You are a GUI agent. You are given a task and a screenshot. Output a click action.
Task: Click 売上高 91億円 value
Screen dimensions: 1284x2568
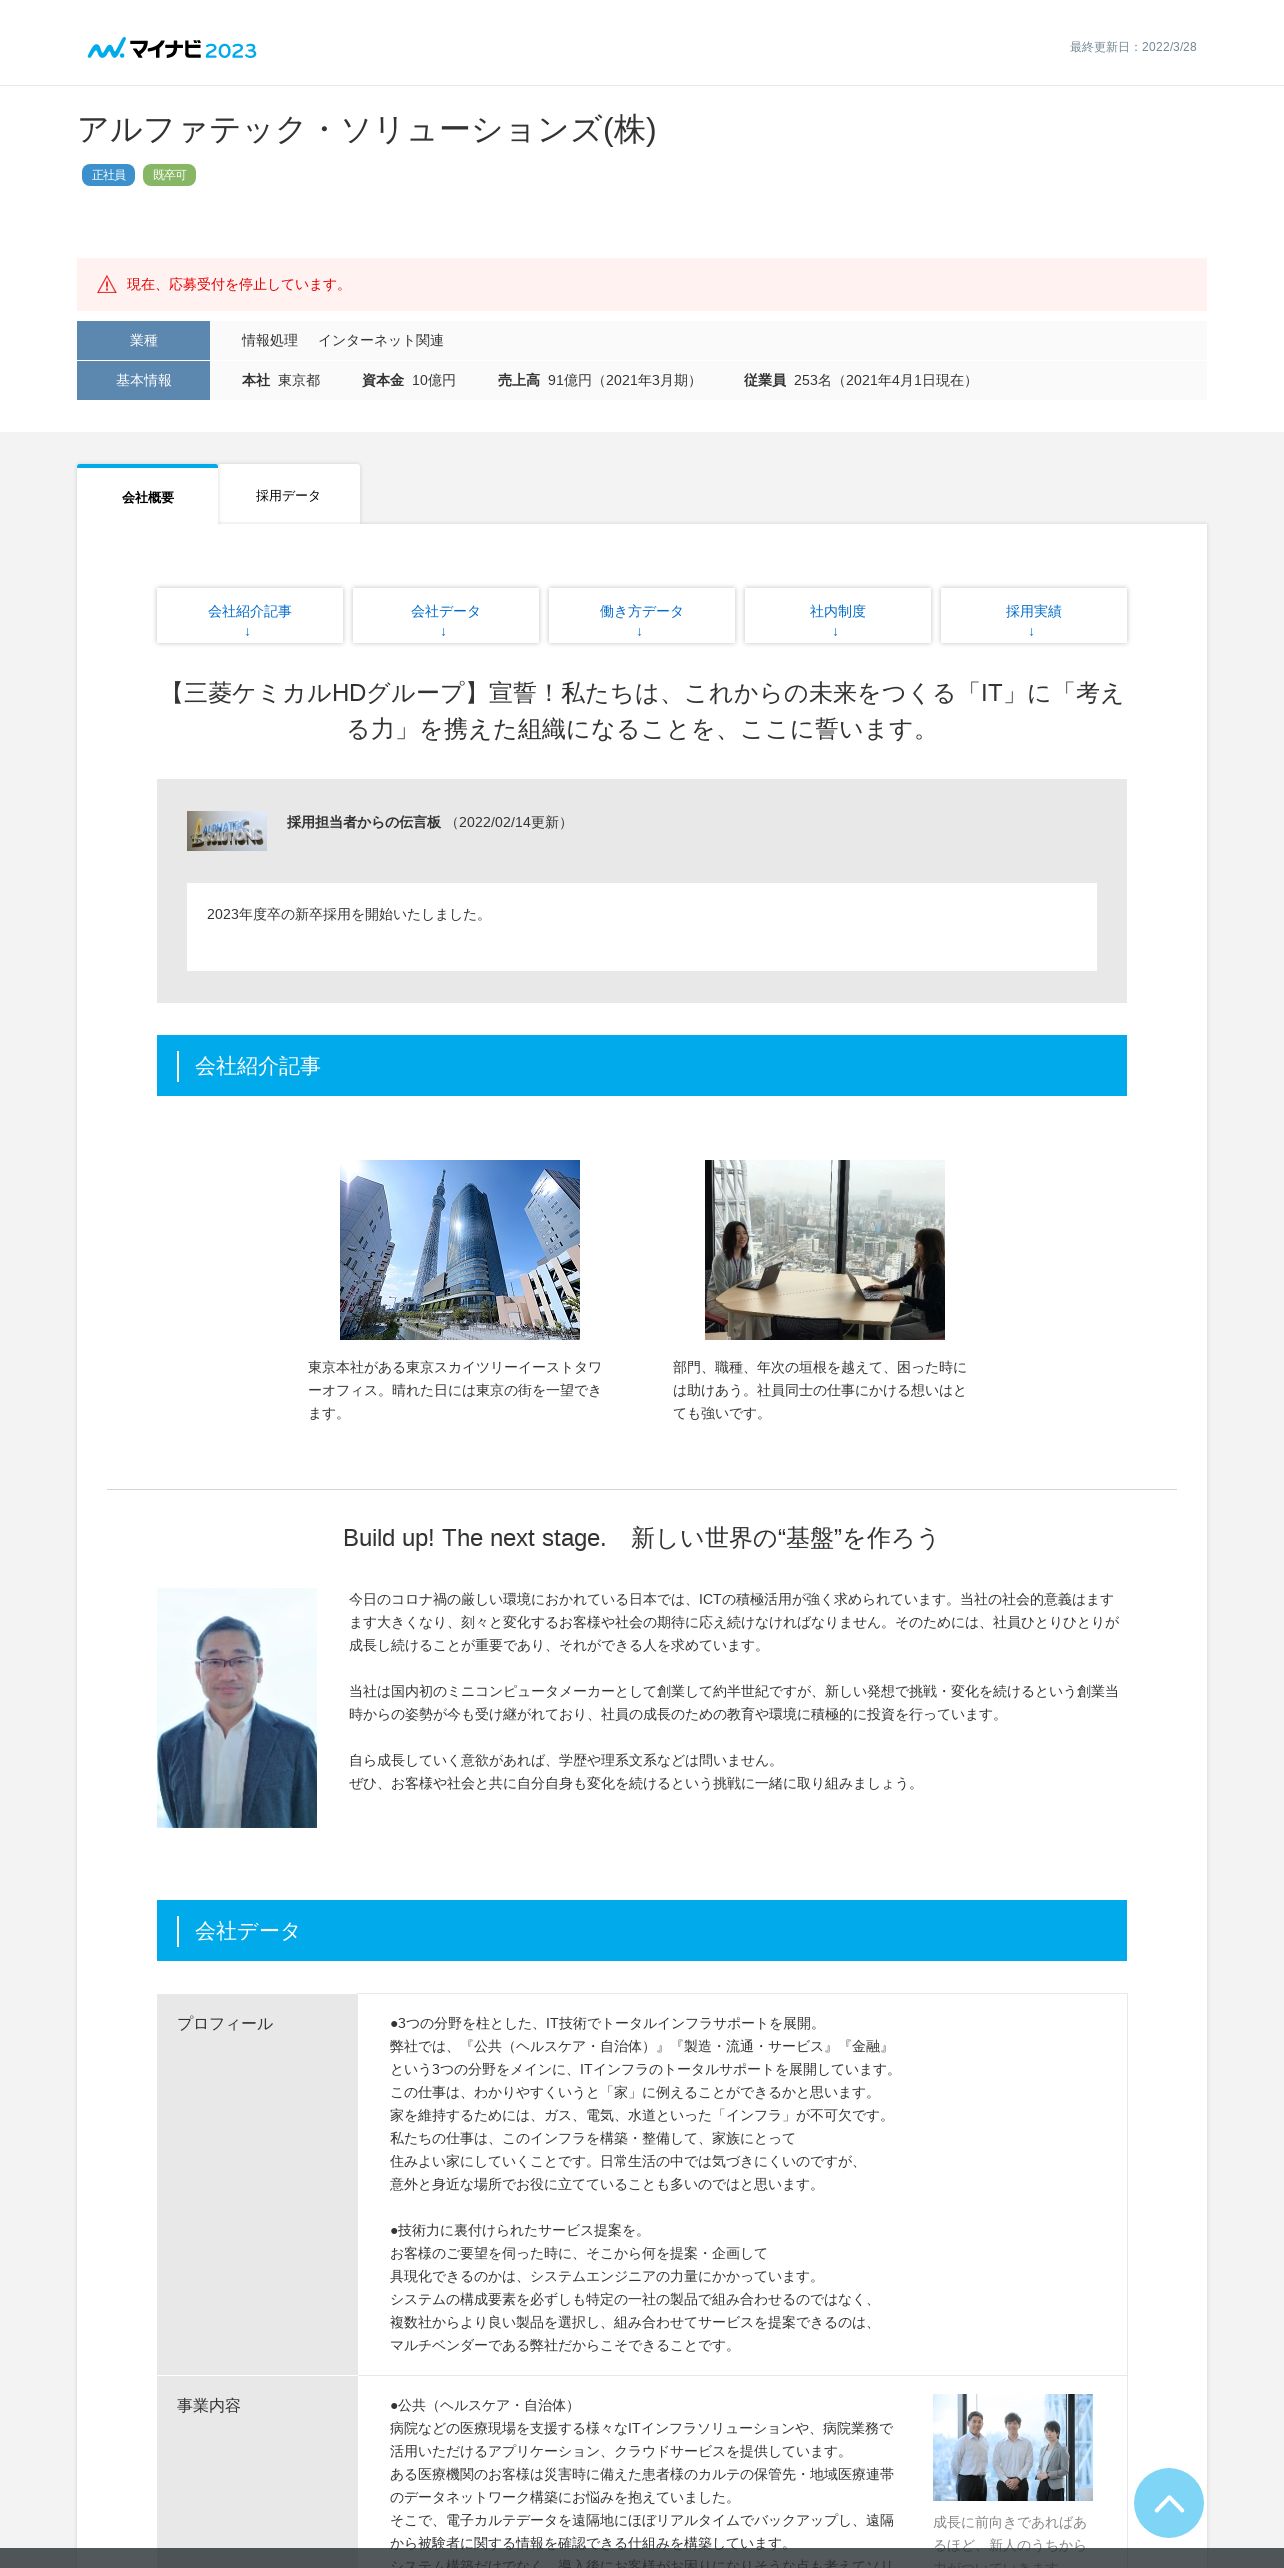coord(599,380)
